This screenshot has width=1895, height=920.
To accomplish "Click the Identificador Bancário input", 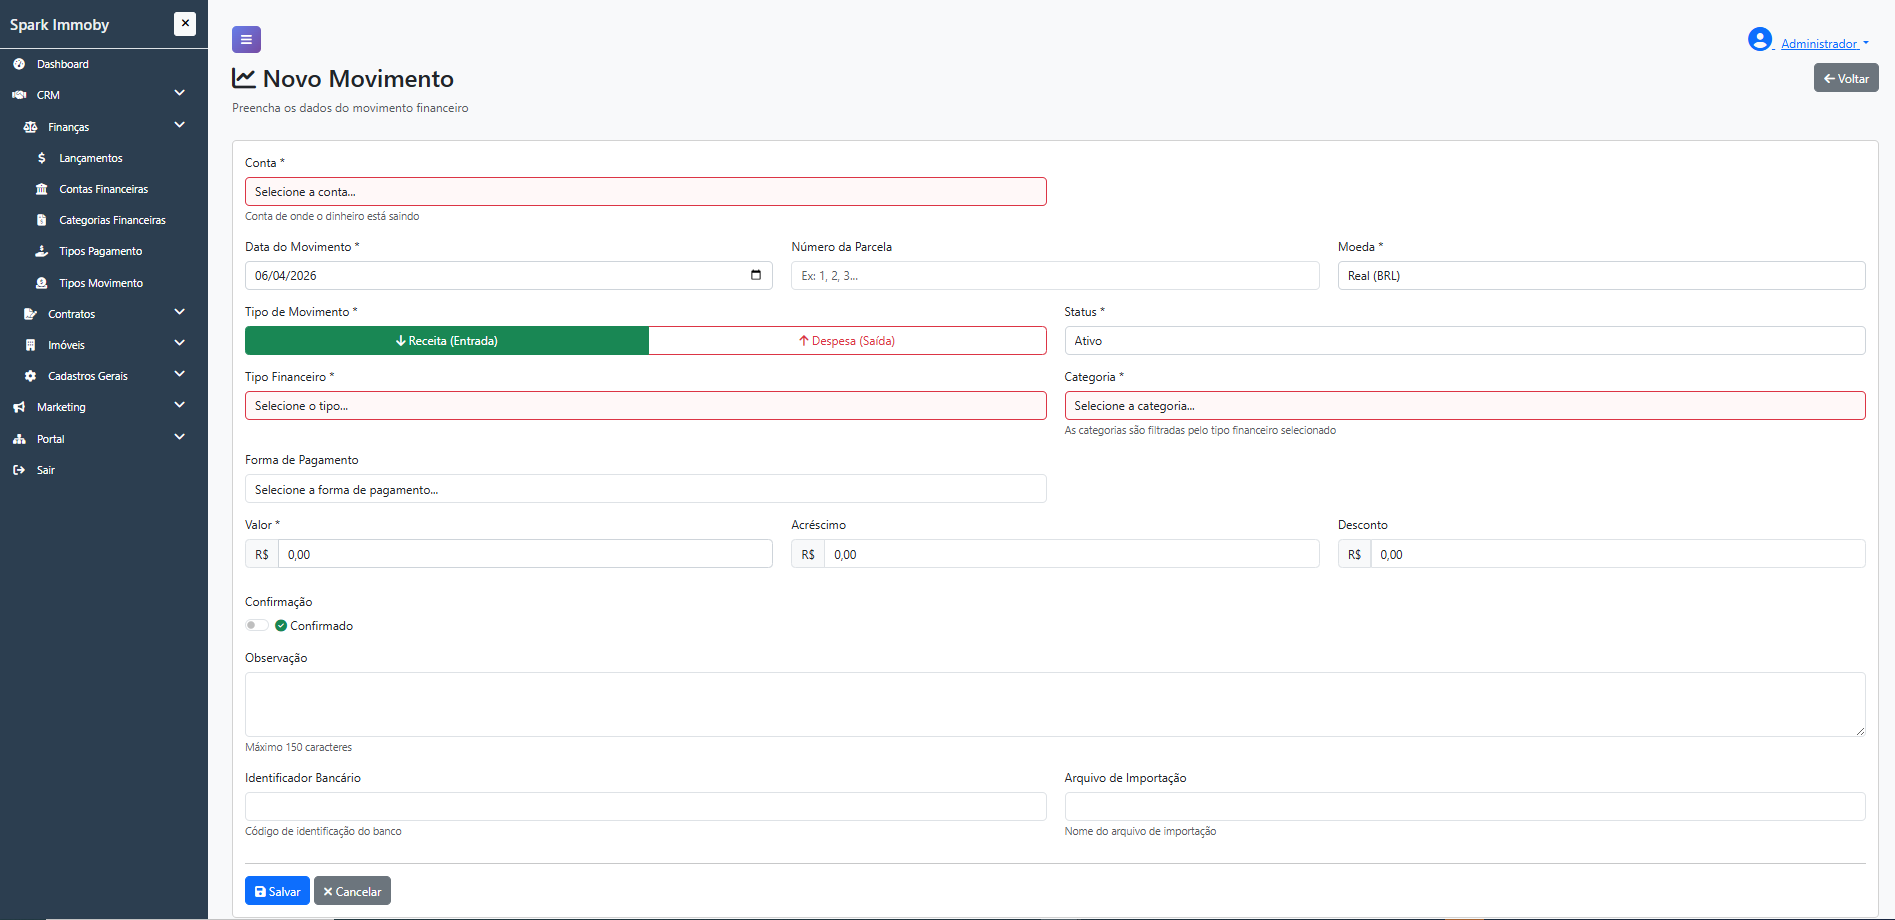I will click(x=646, y=807).
